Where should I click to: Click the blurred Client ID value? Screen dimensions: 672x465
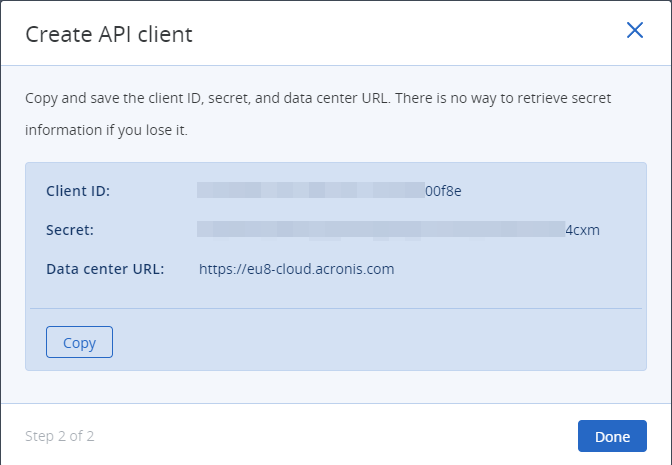coord(310,191)
